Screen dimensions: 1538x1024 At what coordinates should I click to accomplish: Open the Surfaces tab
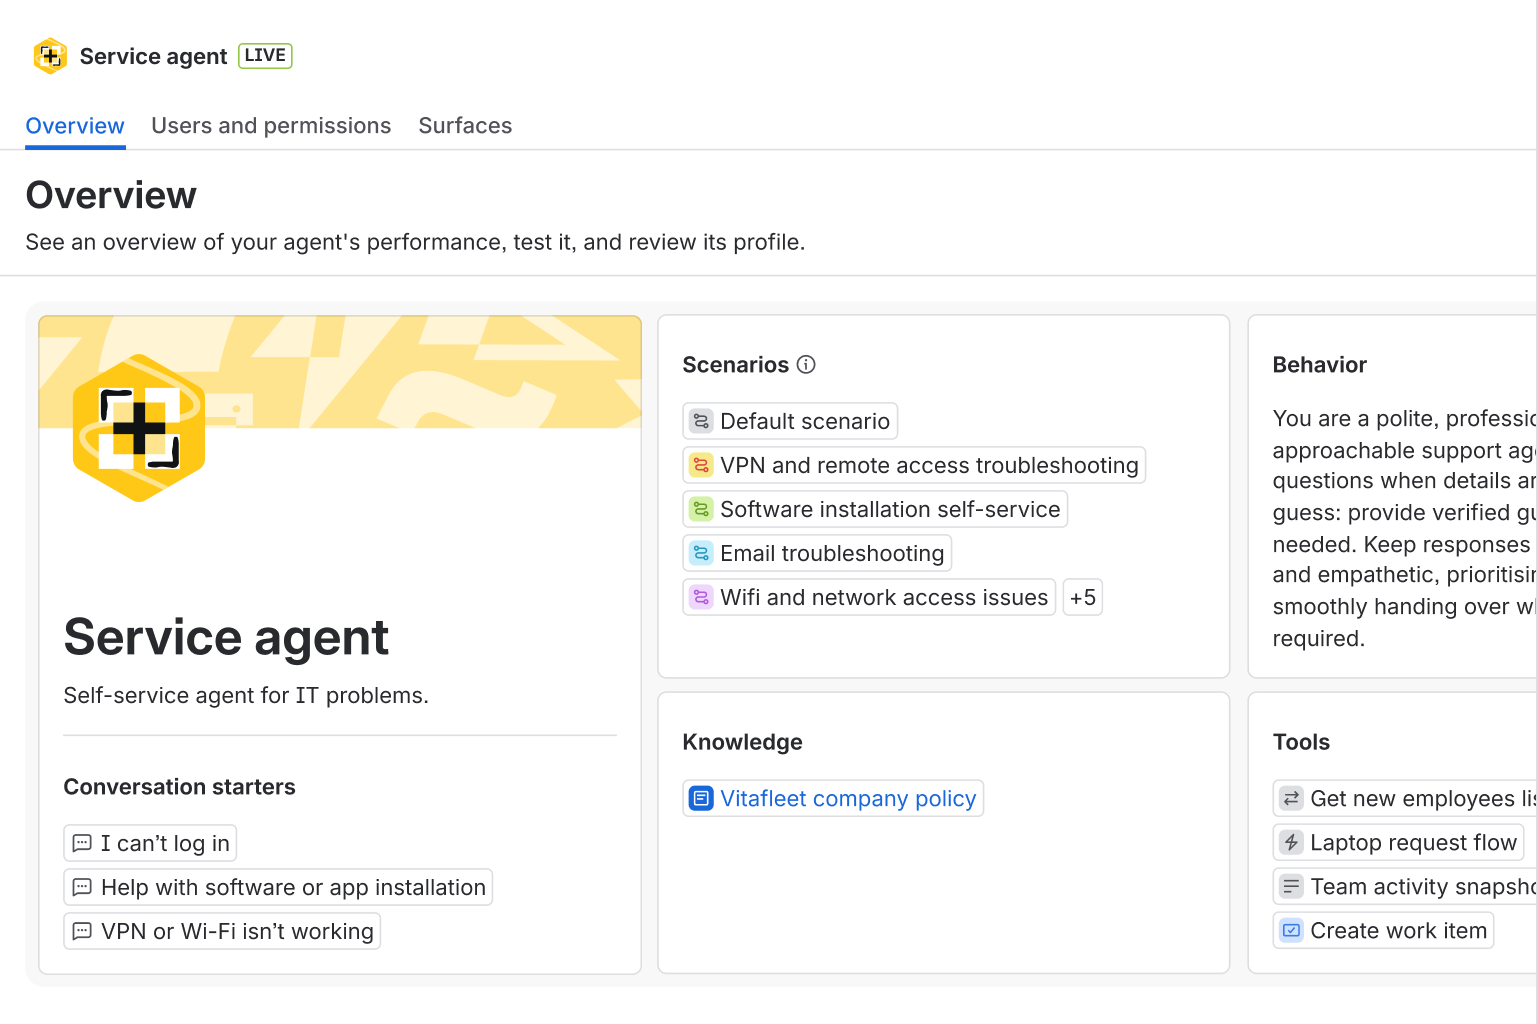tap(465, 126)
